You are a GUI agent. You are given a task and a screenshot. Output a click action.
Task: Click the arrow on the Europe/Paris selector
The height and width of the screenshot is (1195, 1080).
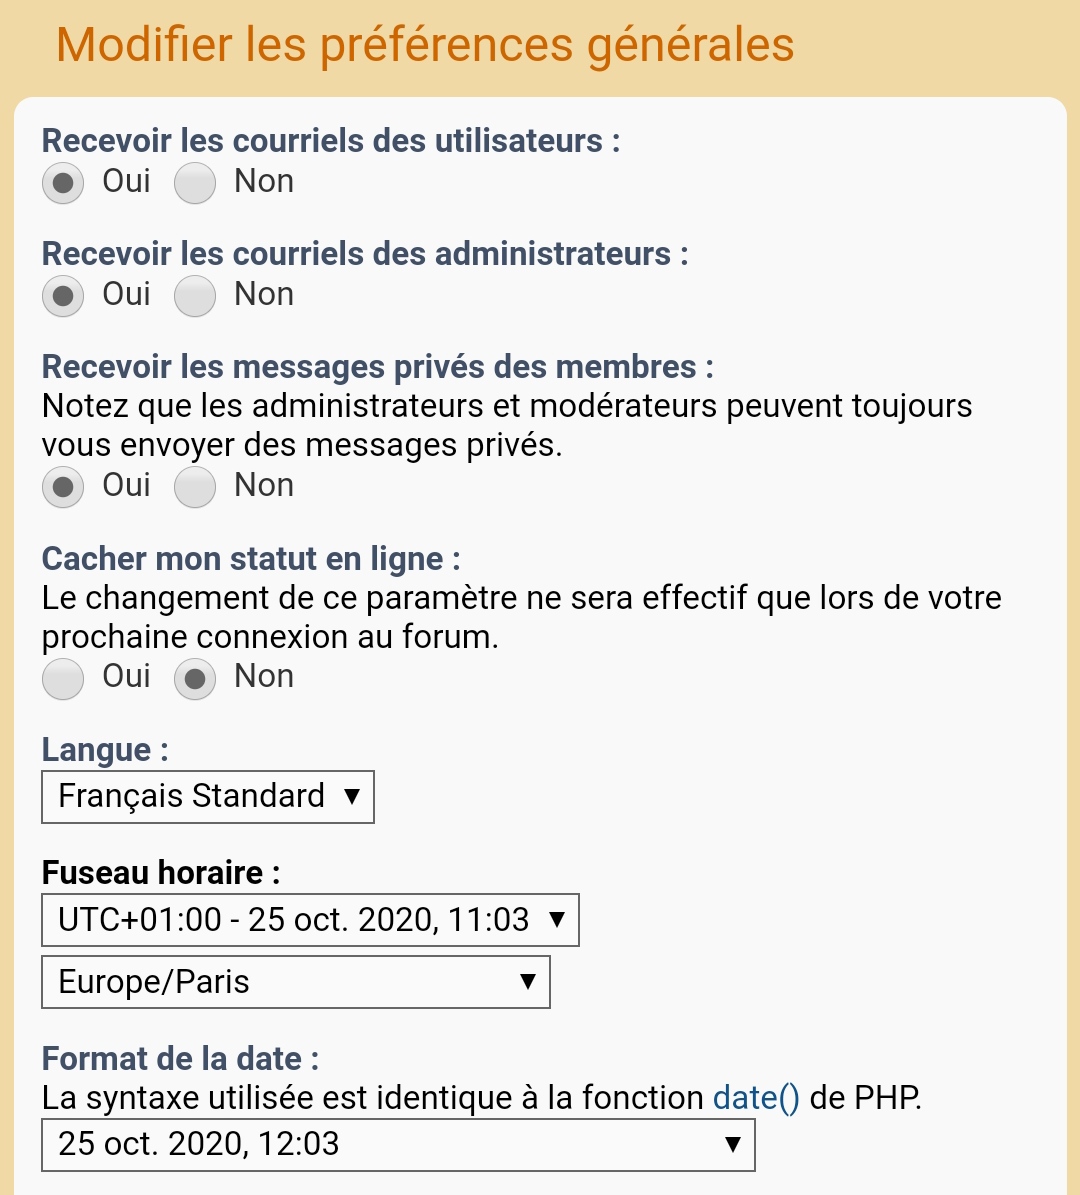(527, 982)
